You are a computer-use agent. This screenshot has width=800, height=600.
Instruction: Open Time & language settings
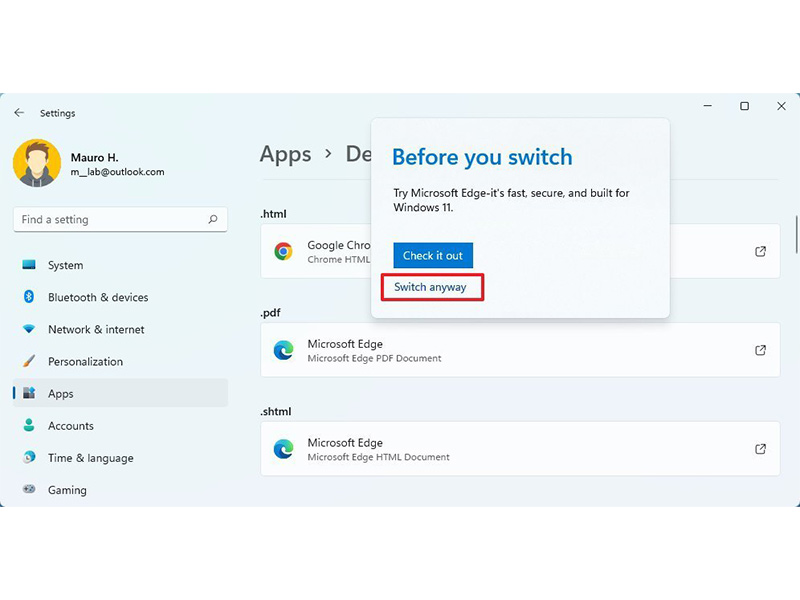[x=120, y=457]
